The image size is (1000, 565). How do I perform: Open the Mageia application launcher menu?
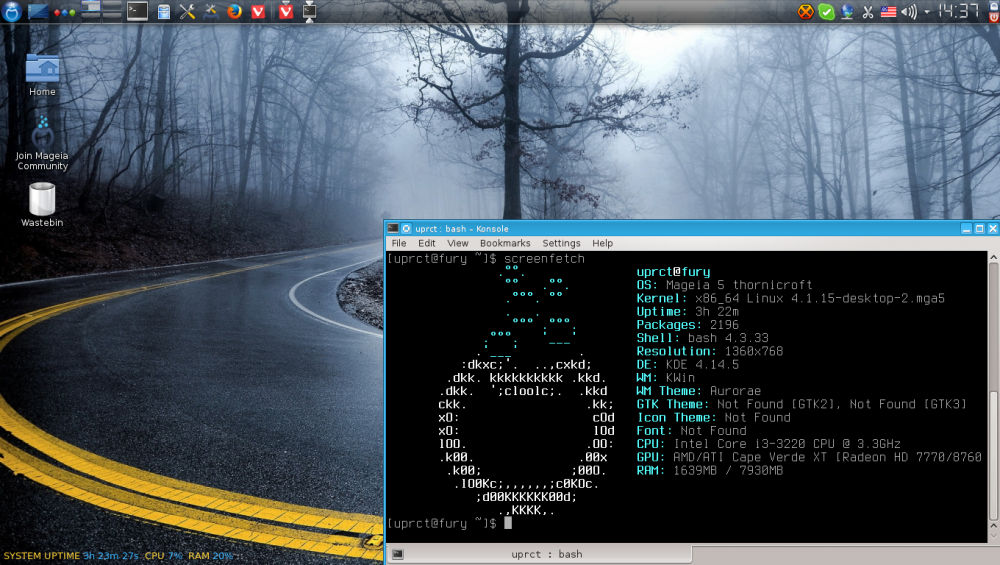pos(11,11)
